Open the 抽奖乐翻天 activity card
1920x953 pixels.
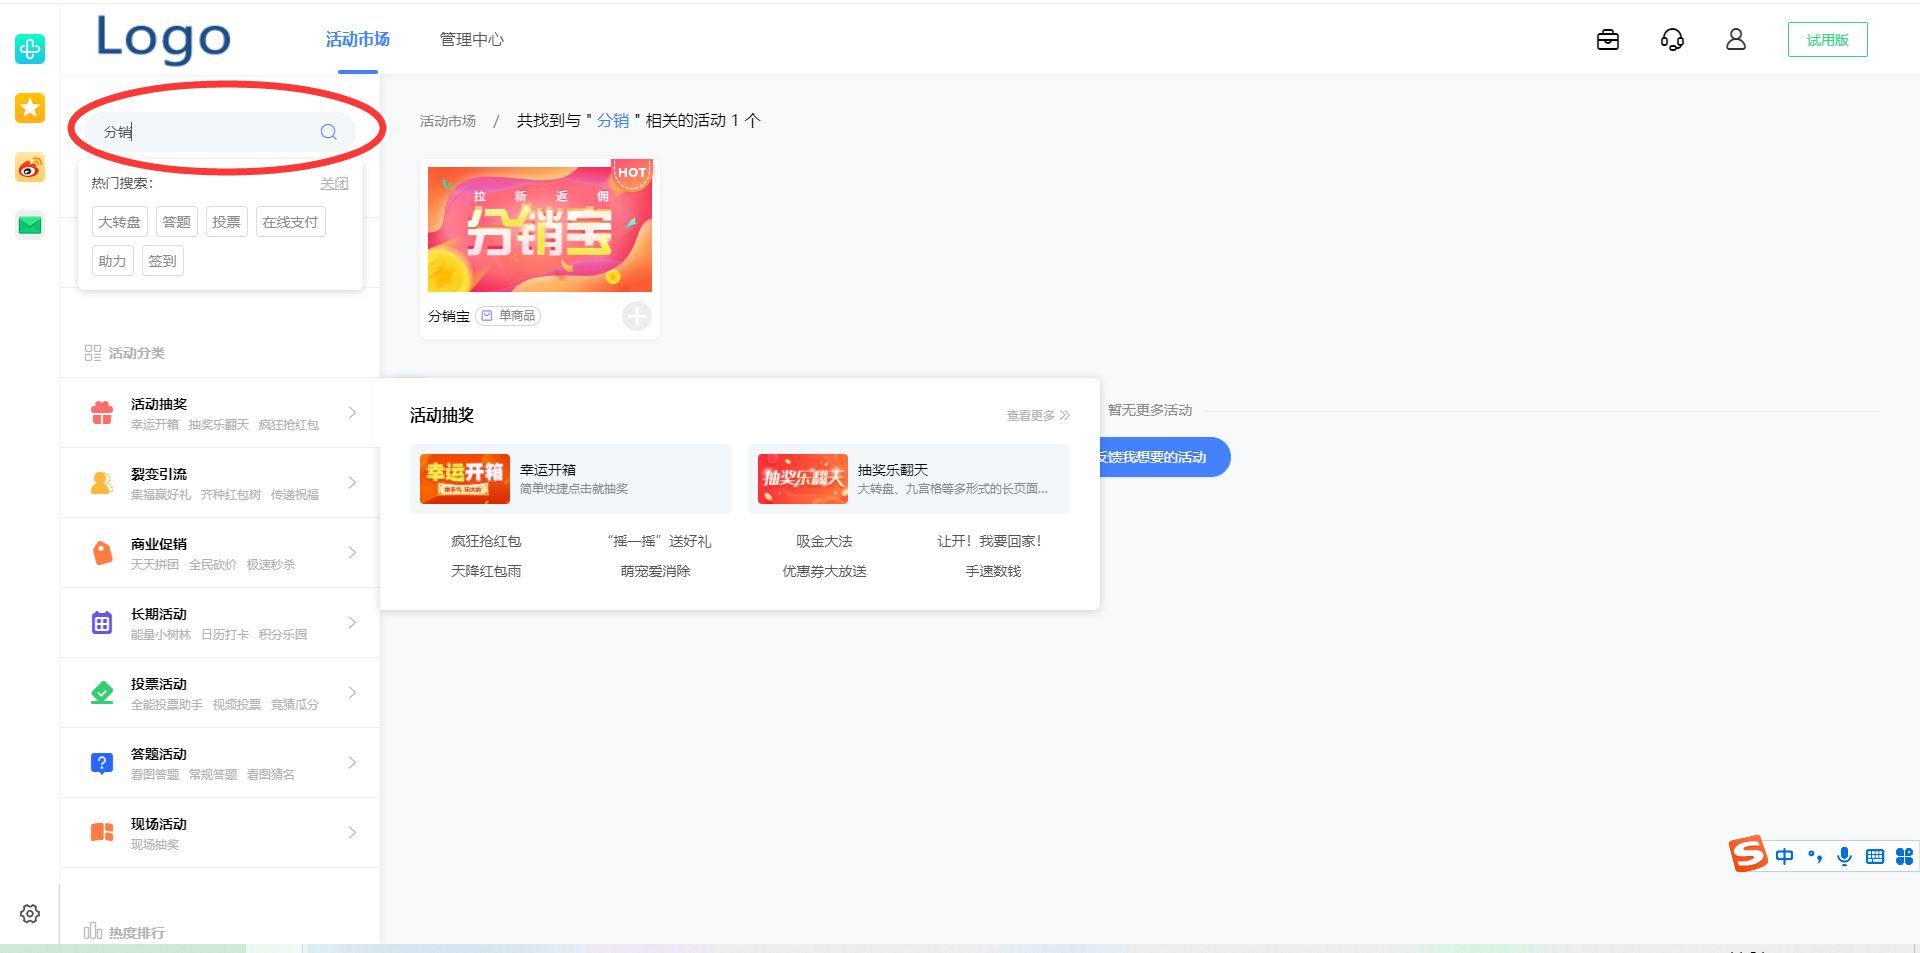909,479
